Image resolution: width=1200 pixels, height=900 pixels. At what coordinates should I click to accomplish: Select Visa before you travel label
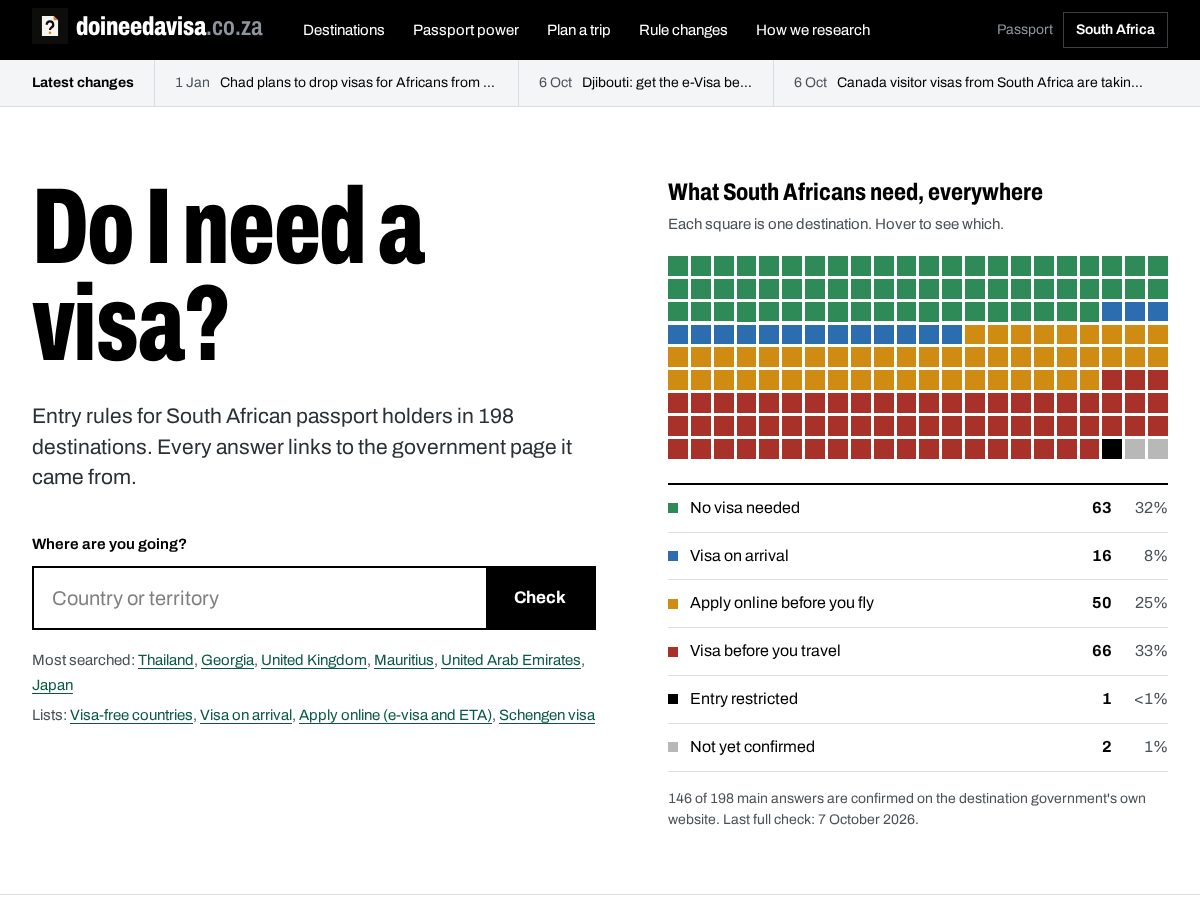[x=765, y=651]
